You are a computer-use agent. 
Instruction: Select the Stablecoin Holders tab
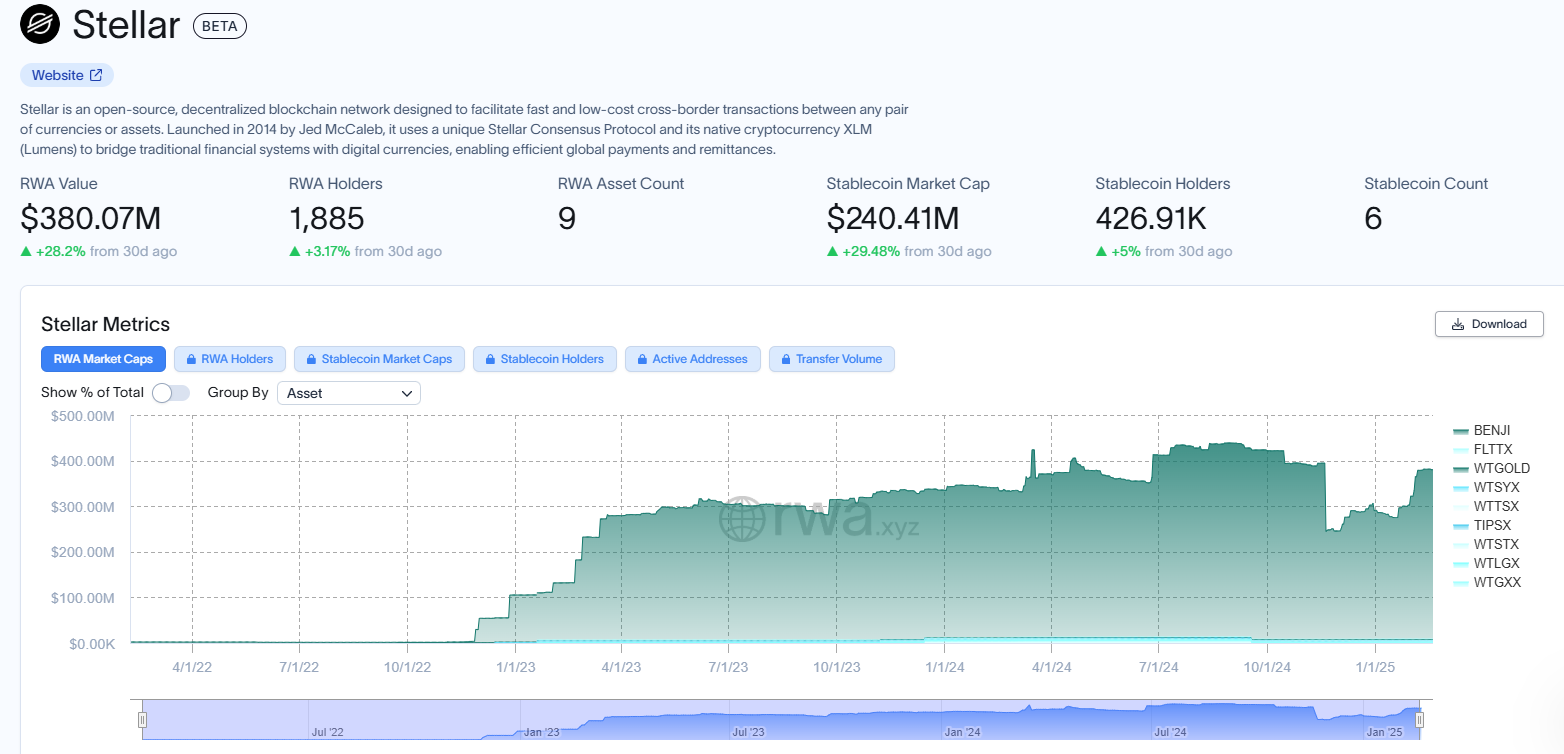544,359
